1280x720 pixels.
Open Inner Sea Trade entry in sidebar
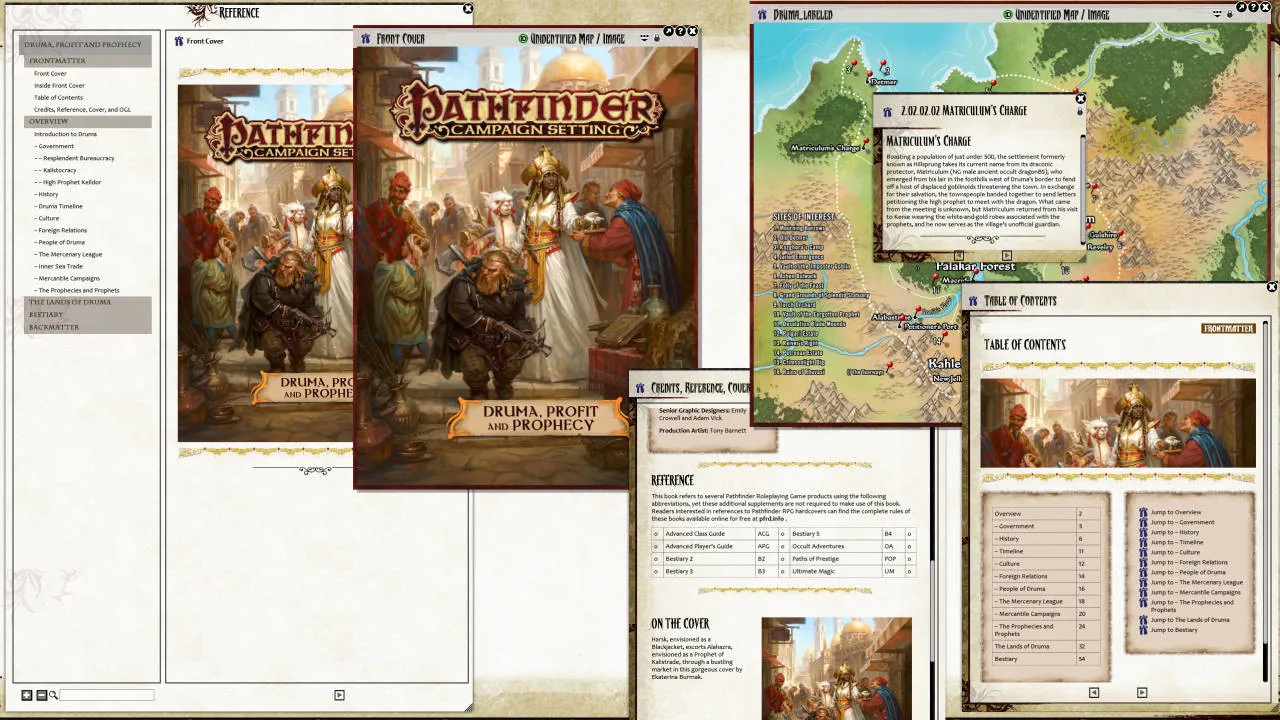58,266
